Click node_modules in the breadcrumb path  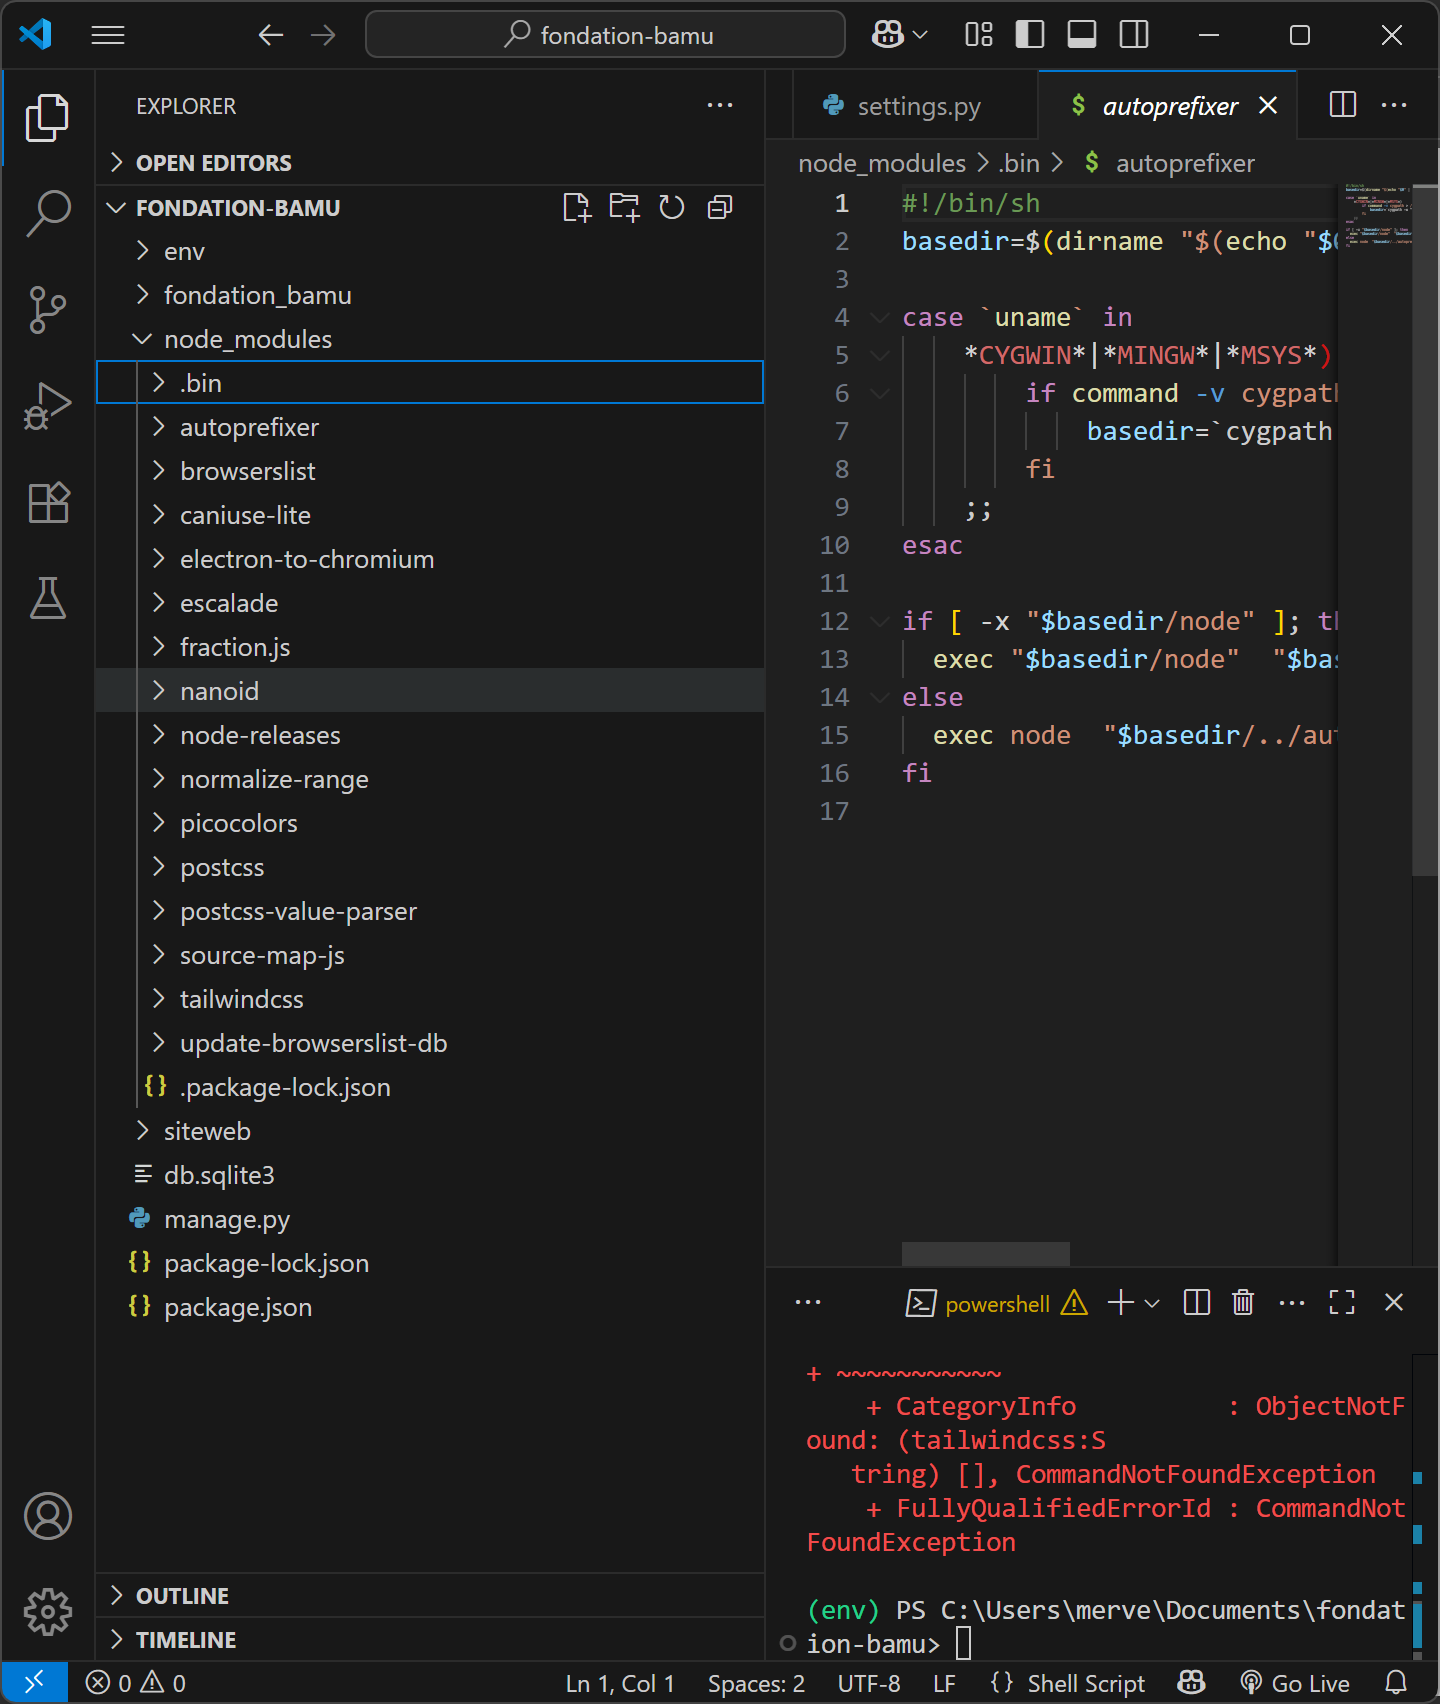point(881,163)
